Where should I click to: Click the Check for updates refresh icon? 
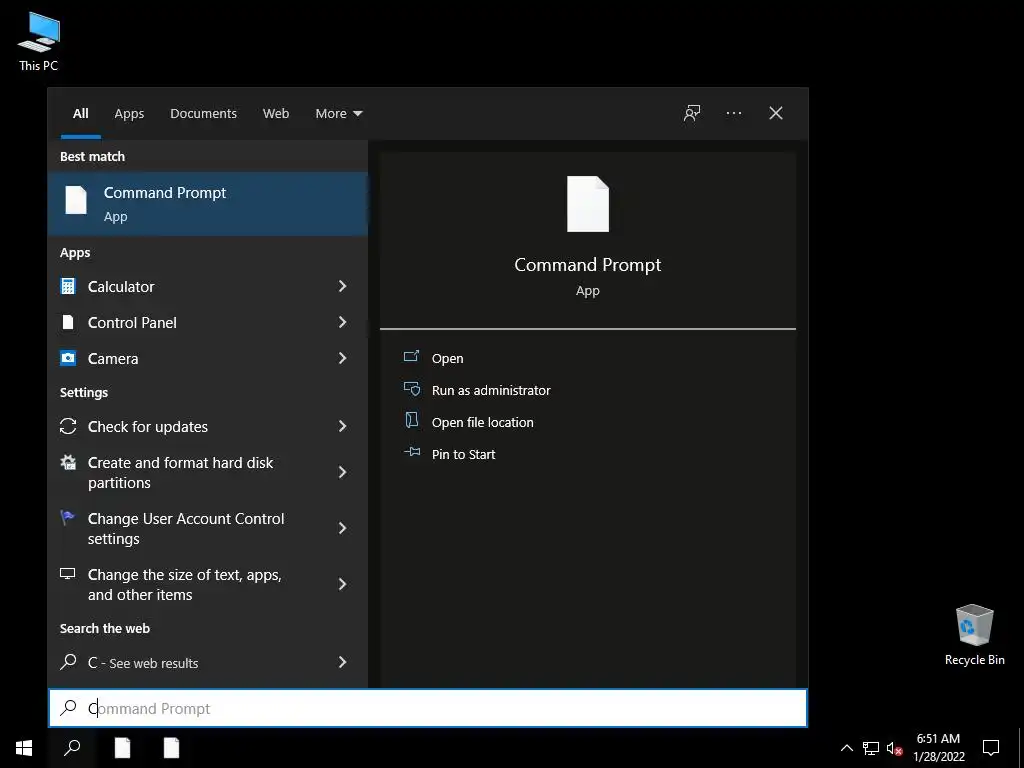click(68, 426)
